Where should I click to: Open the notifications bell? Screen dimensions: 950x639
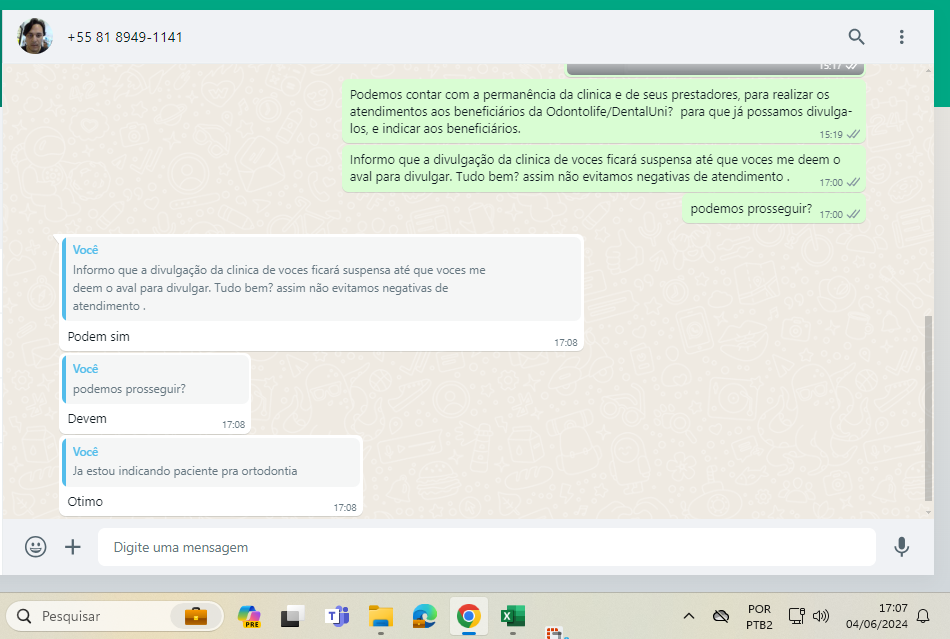pyautogui.click(x=923, y=616)
